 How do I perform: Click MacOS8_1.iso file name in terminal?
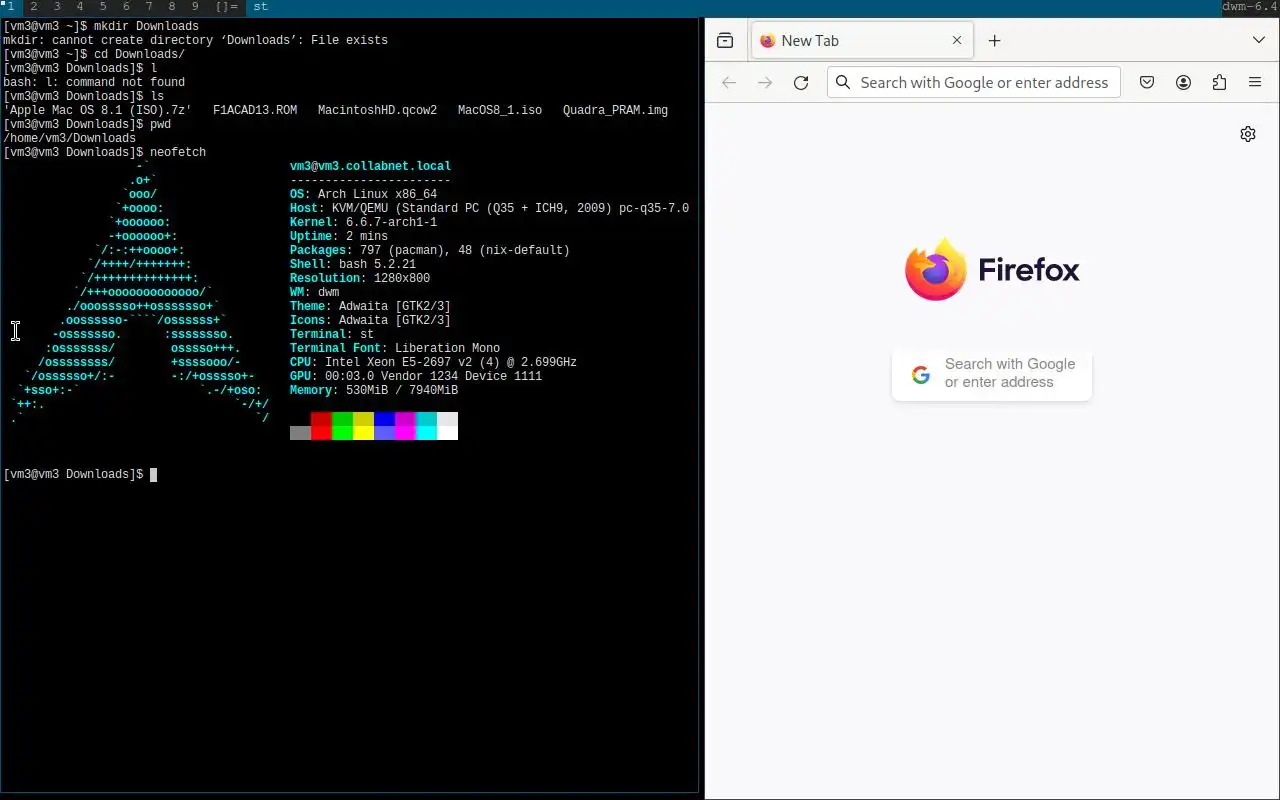click(x=500, y=111)
